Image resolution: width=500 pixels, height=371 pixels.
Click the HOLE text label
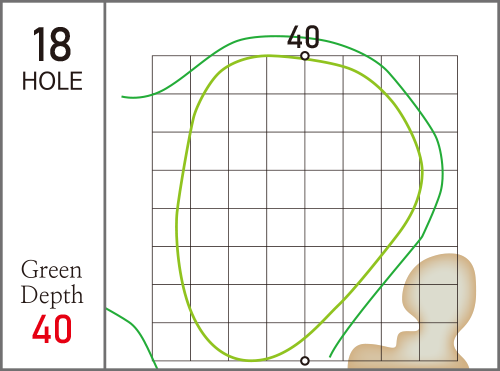click(x=52, y=81)
